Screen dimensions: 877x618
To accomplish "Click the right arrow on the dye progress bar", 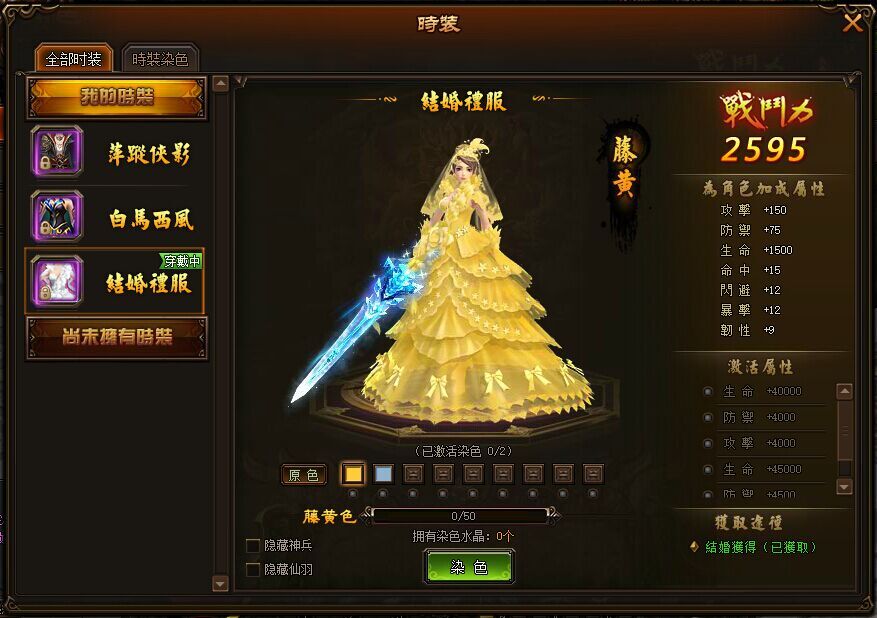I will 553,515.
